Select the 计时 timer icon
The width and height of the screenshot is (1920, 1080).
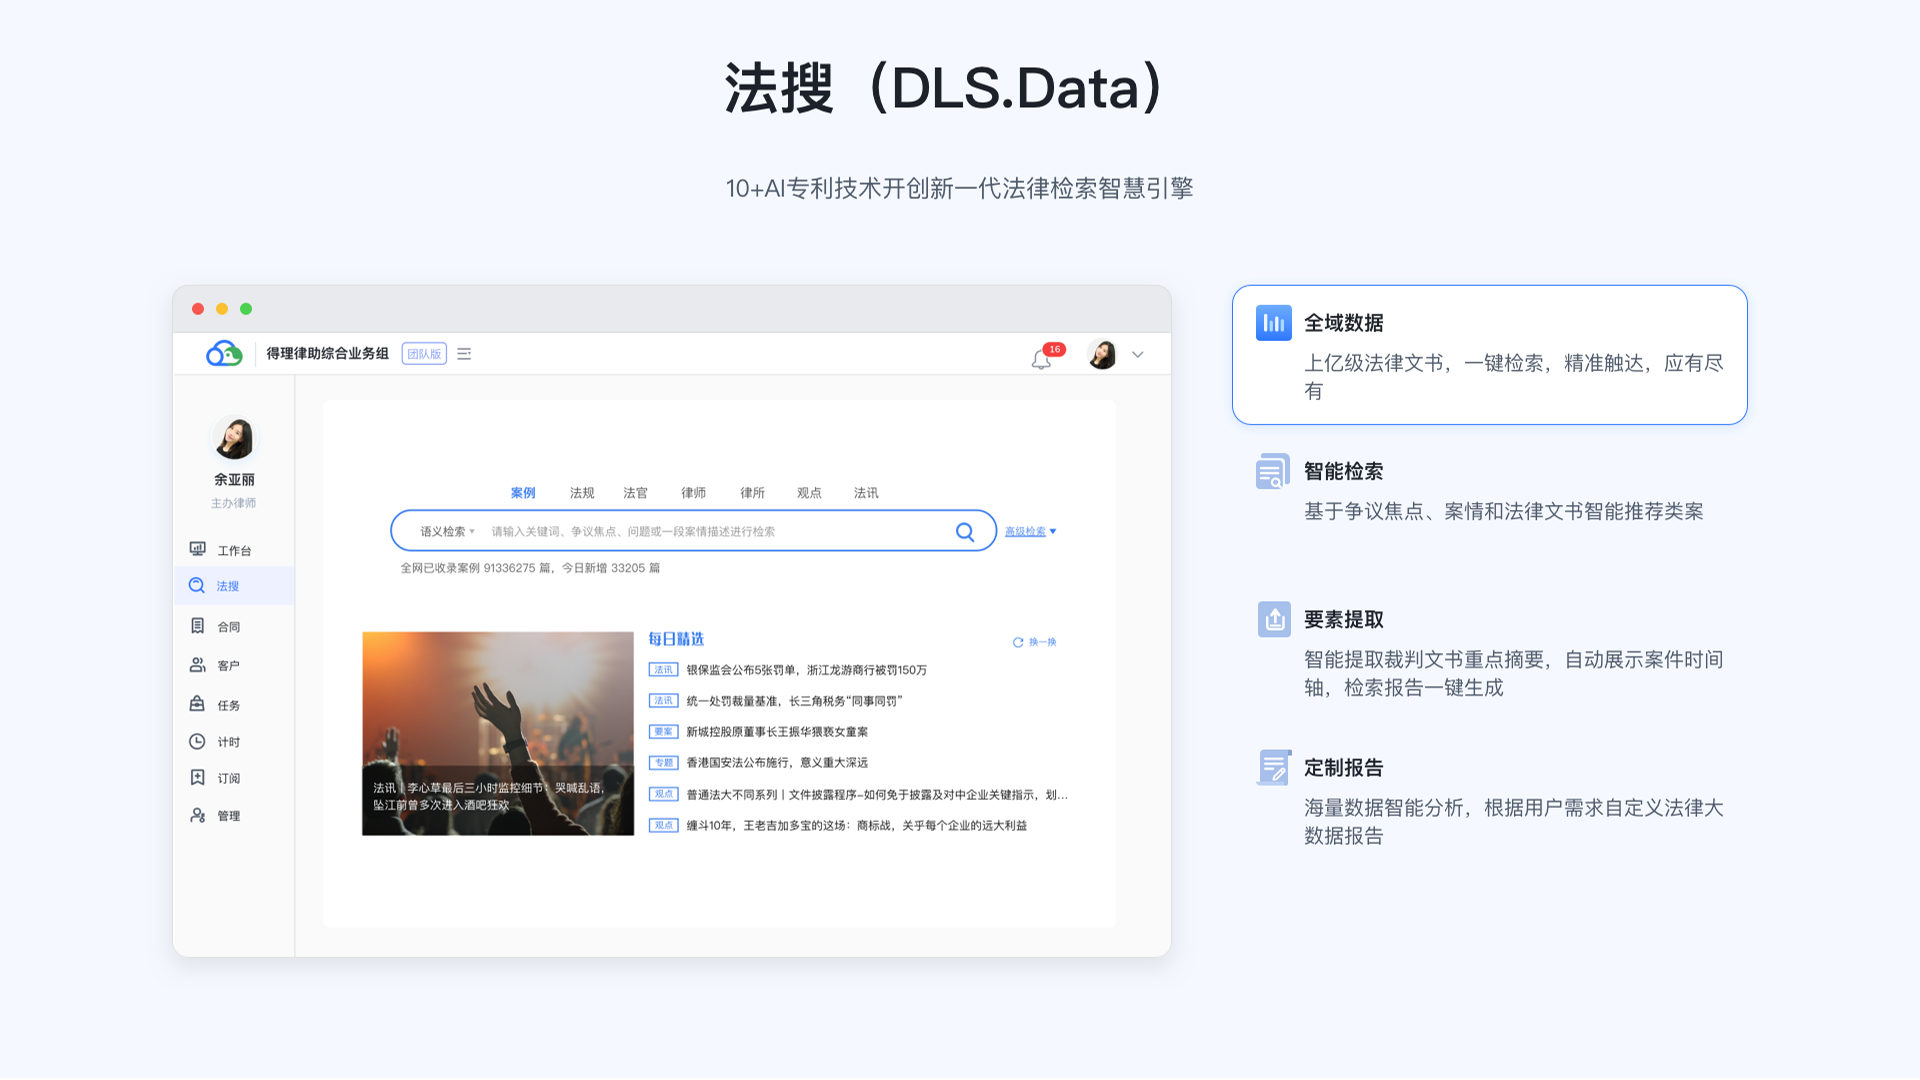(x=228, y=741)
